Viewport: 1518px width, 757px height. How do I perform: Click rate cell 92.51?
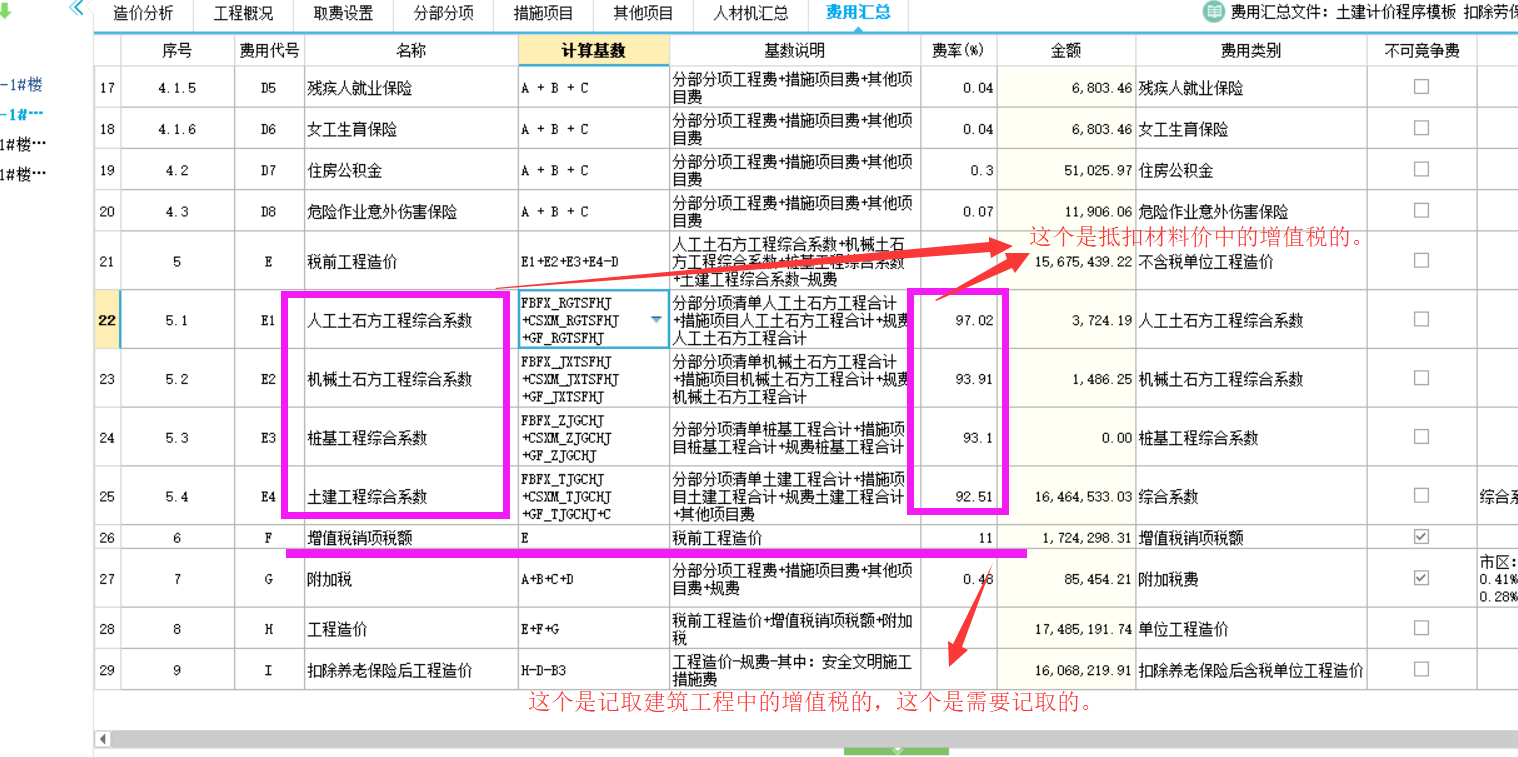pos(958,496)
